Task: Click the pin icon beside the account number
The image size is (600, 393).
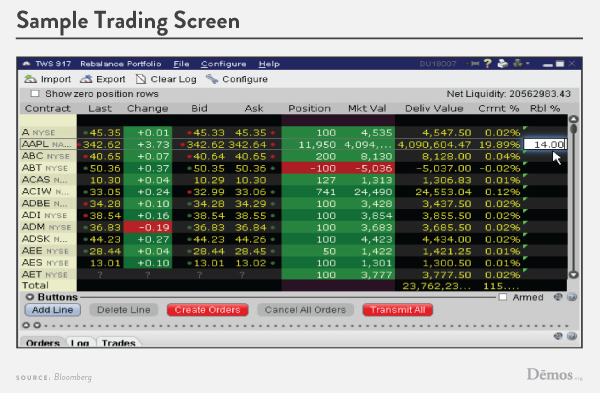Action: [x=473, y=64]
